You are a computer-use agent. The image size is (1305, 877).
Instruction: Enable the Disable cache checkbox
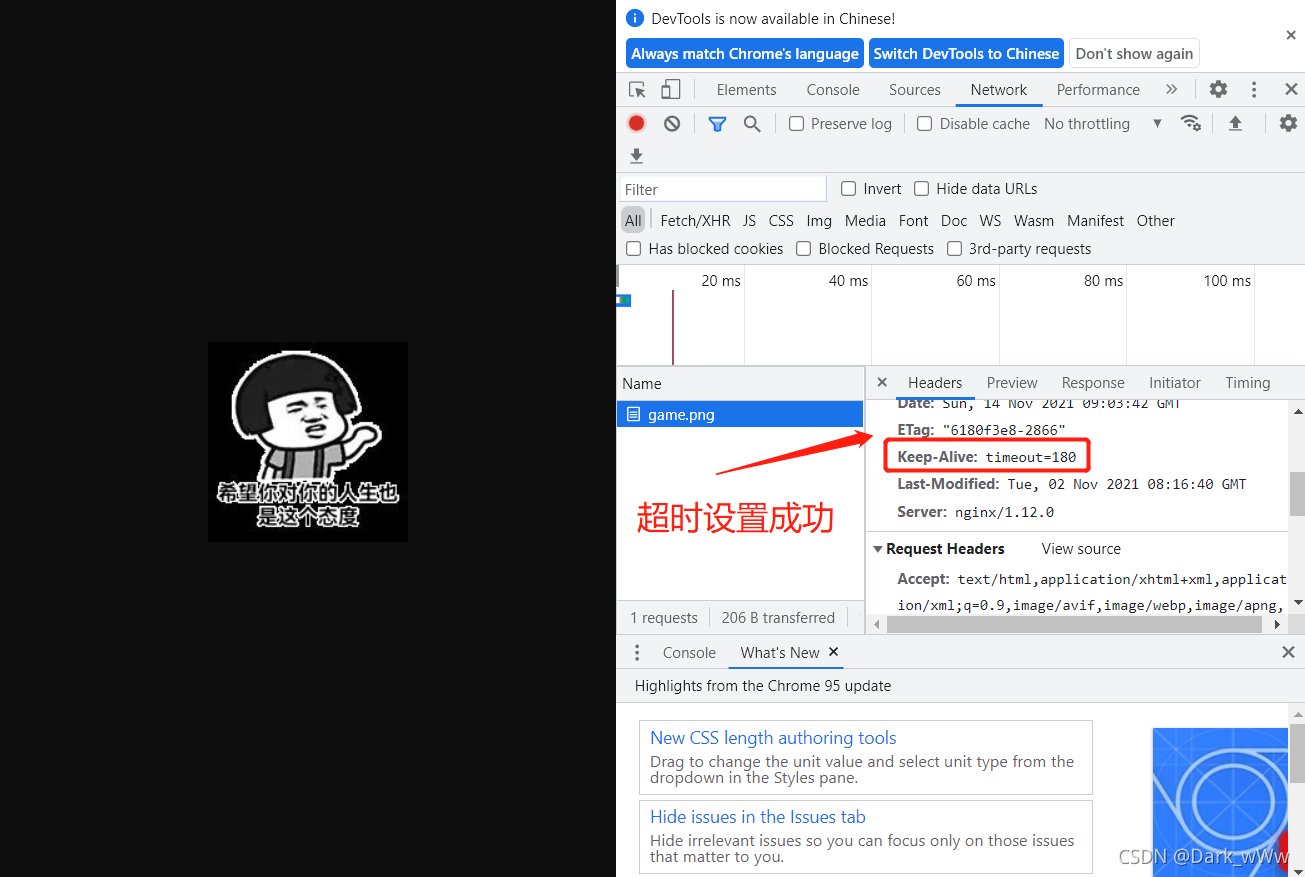coord(924,123)
